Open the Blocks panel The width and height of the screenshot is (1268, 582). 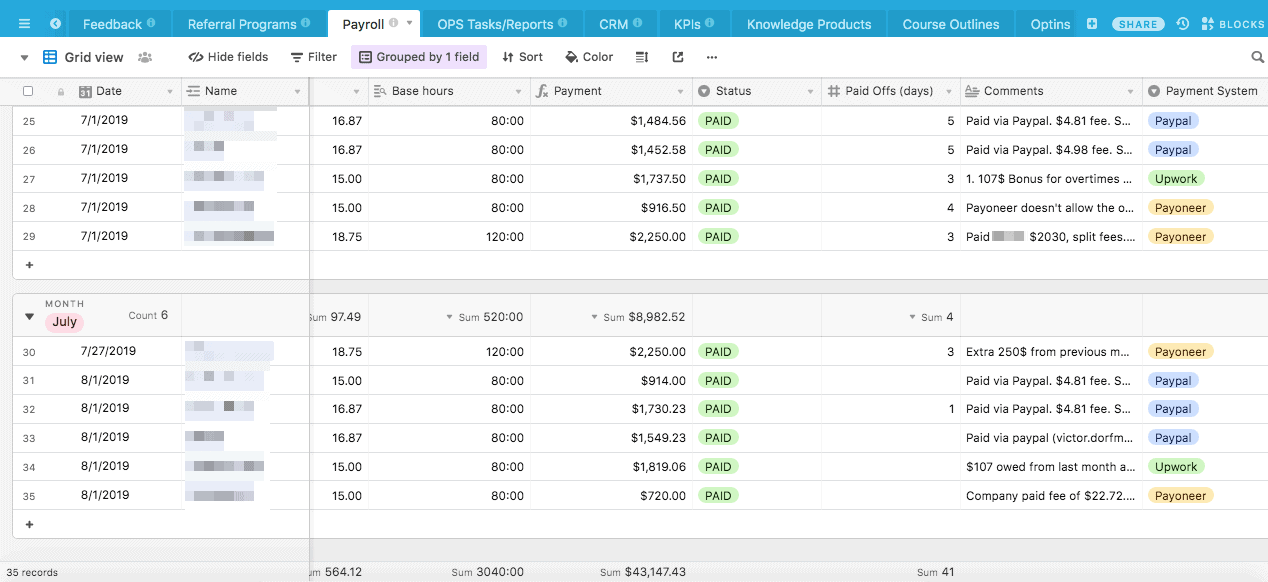(x=1232, y=24)
